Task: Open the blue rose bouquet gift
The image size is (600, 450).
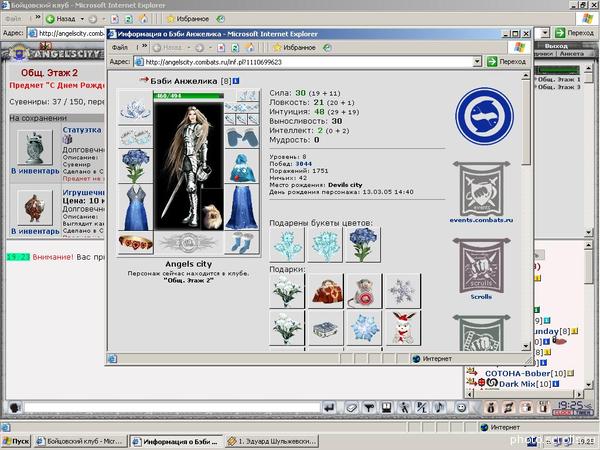Action: click(x=363, y=245)
